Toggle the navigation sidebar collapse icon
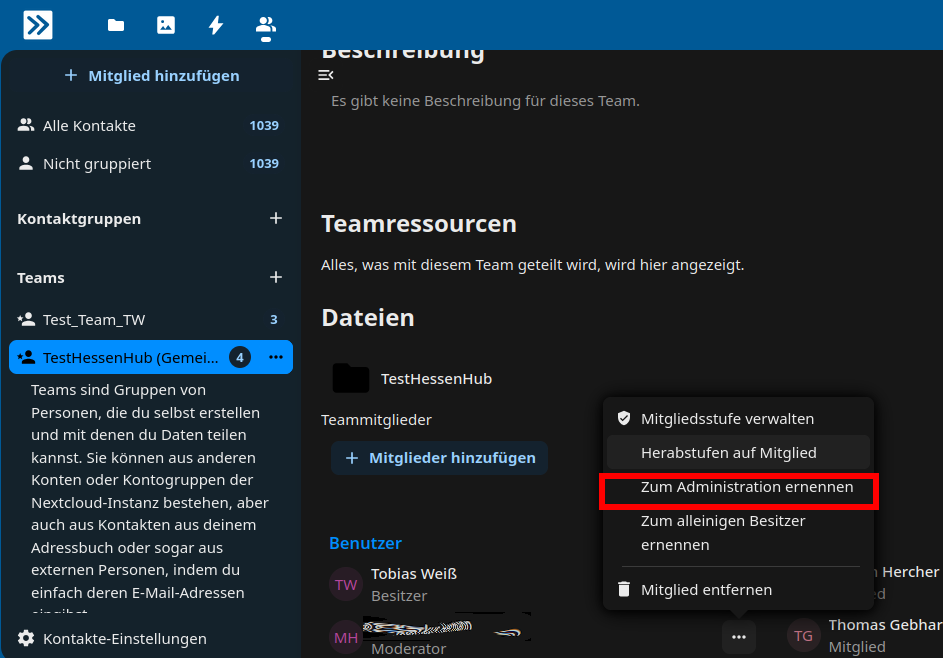This screenshot has height=658, width=943. pos(325,75)
